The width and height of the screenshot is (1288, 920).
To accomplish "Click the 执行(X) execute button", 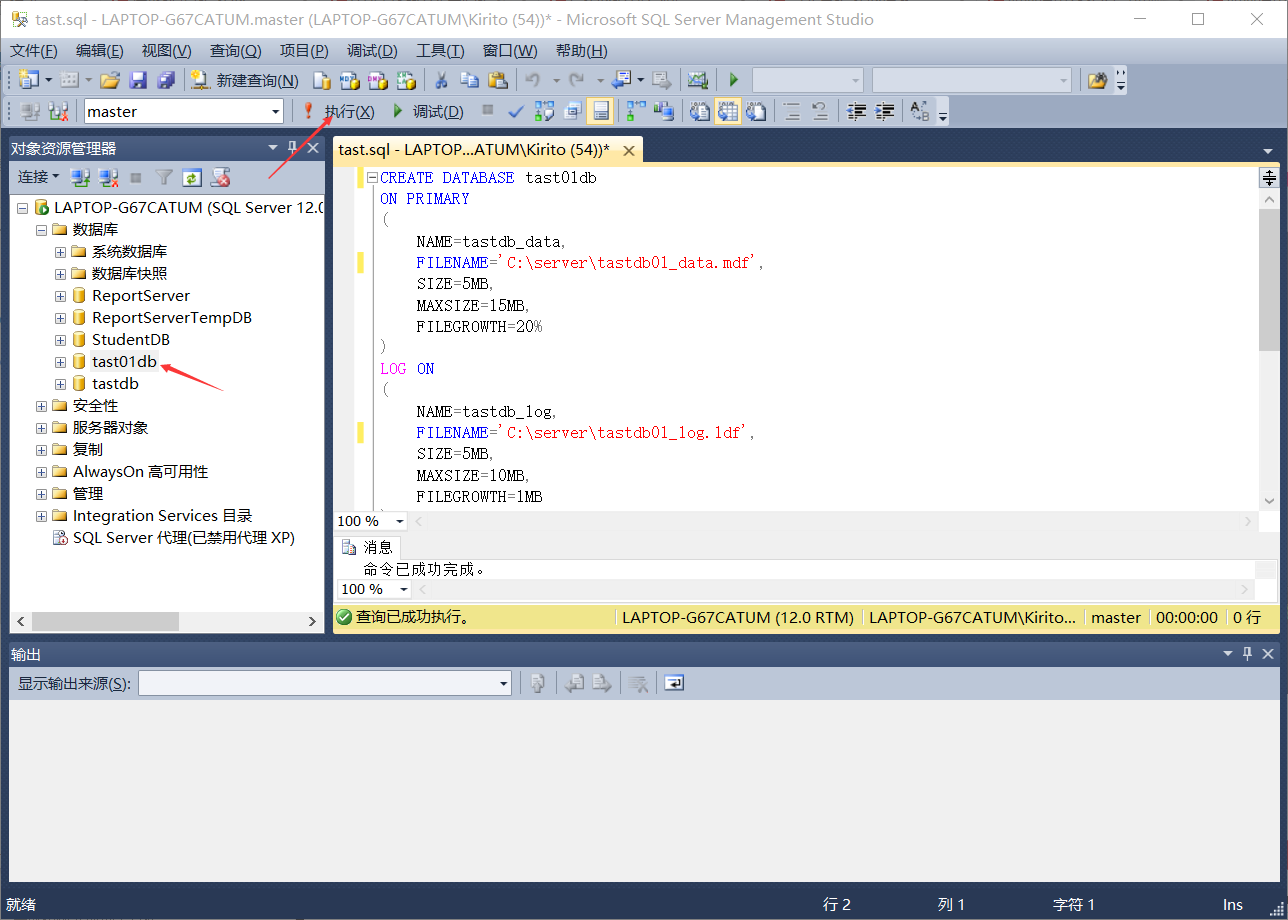I will pyautogui.click(x=338, y=111).
